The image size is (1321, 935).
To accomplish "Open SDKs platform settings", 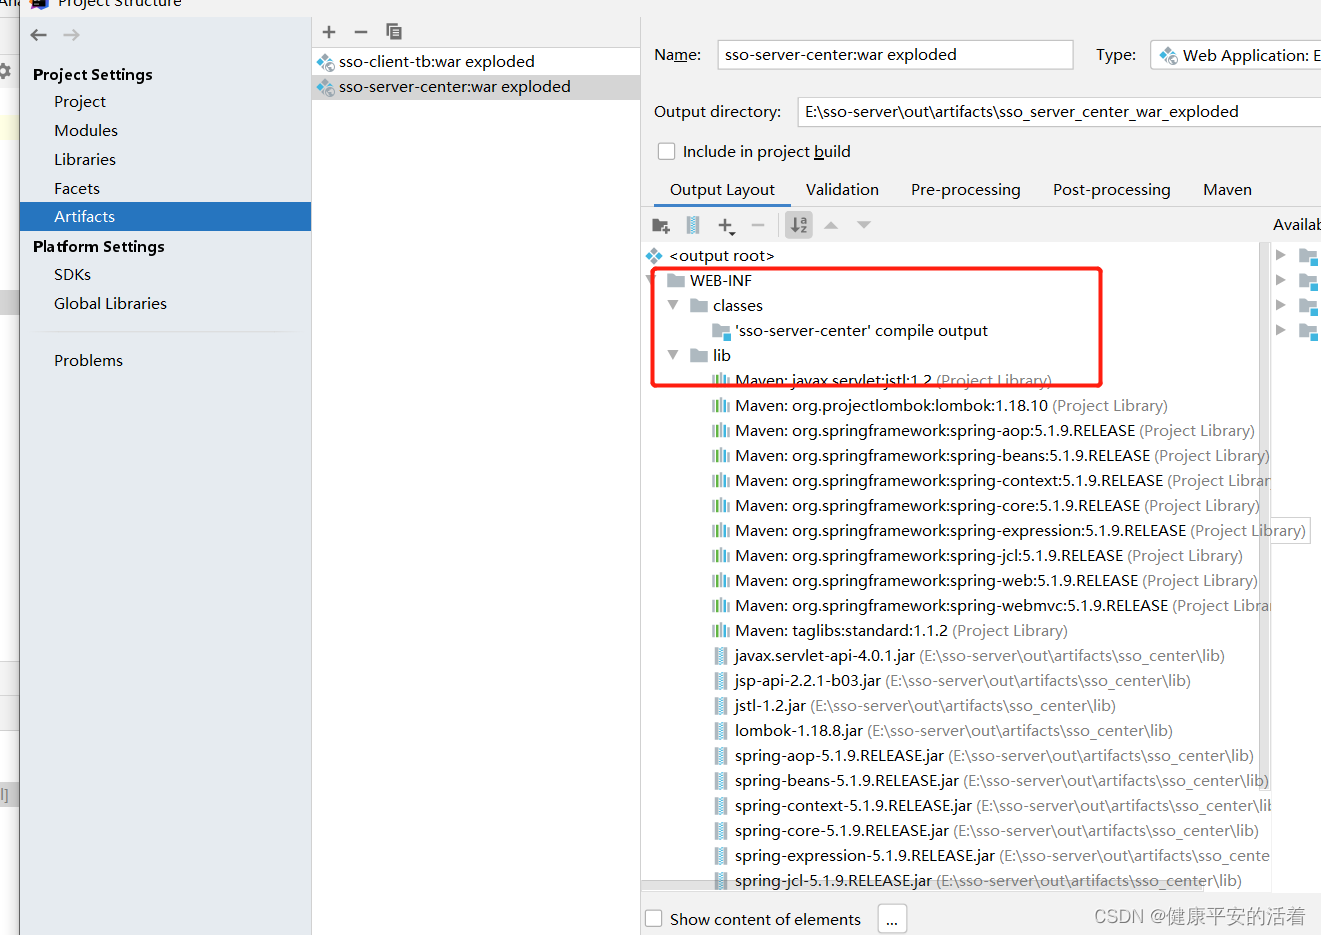I will (x=72, y=274).
